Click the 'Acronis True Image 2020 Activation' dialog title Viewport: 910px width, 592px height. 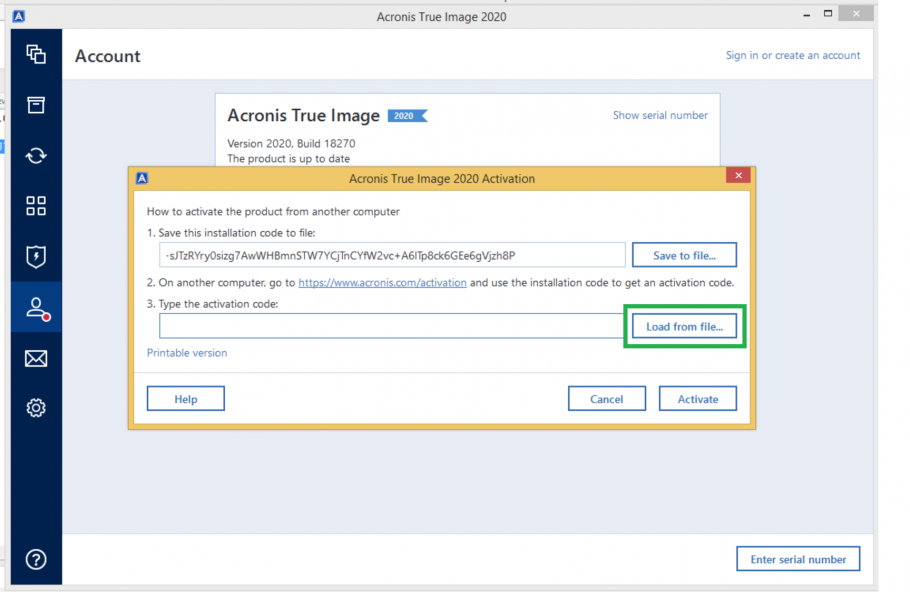[x=442, y=179]
